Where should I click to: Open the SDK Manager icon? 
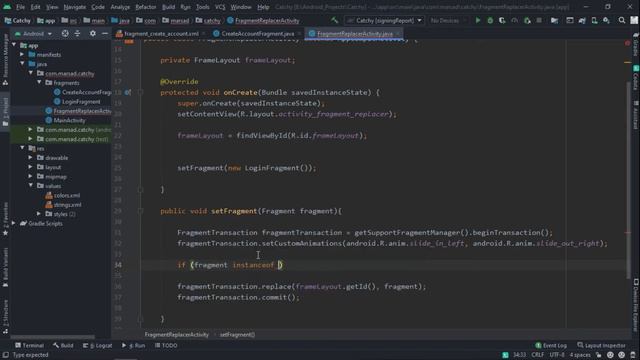607,20
